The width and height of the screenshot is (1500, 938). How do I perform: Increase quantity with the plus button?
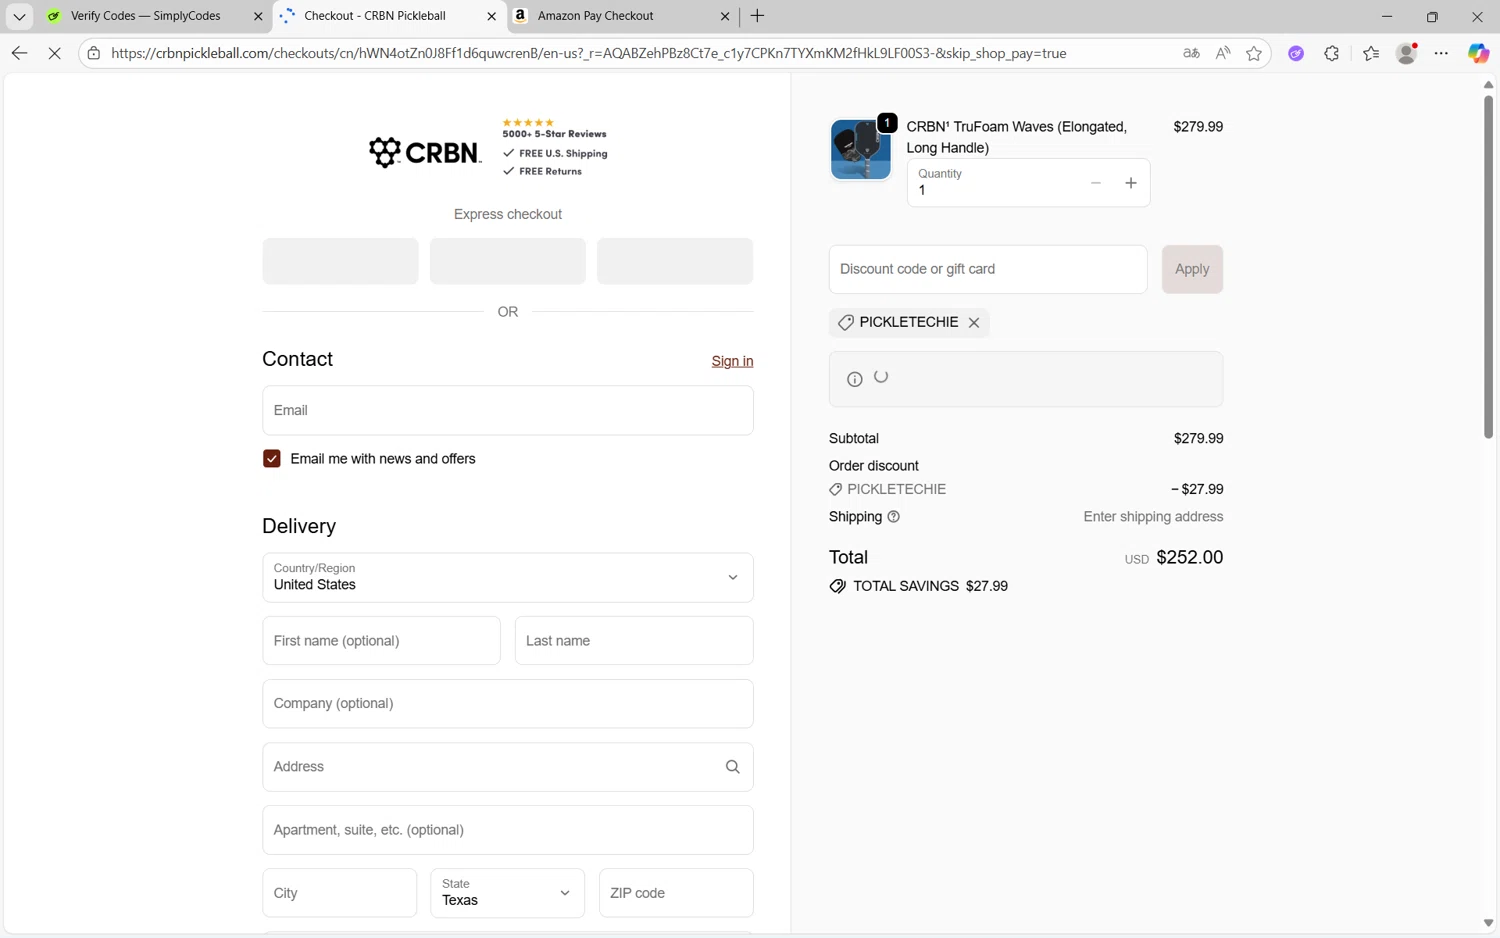(1131, 183)
